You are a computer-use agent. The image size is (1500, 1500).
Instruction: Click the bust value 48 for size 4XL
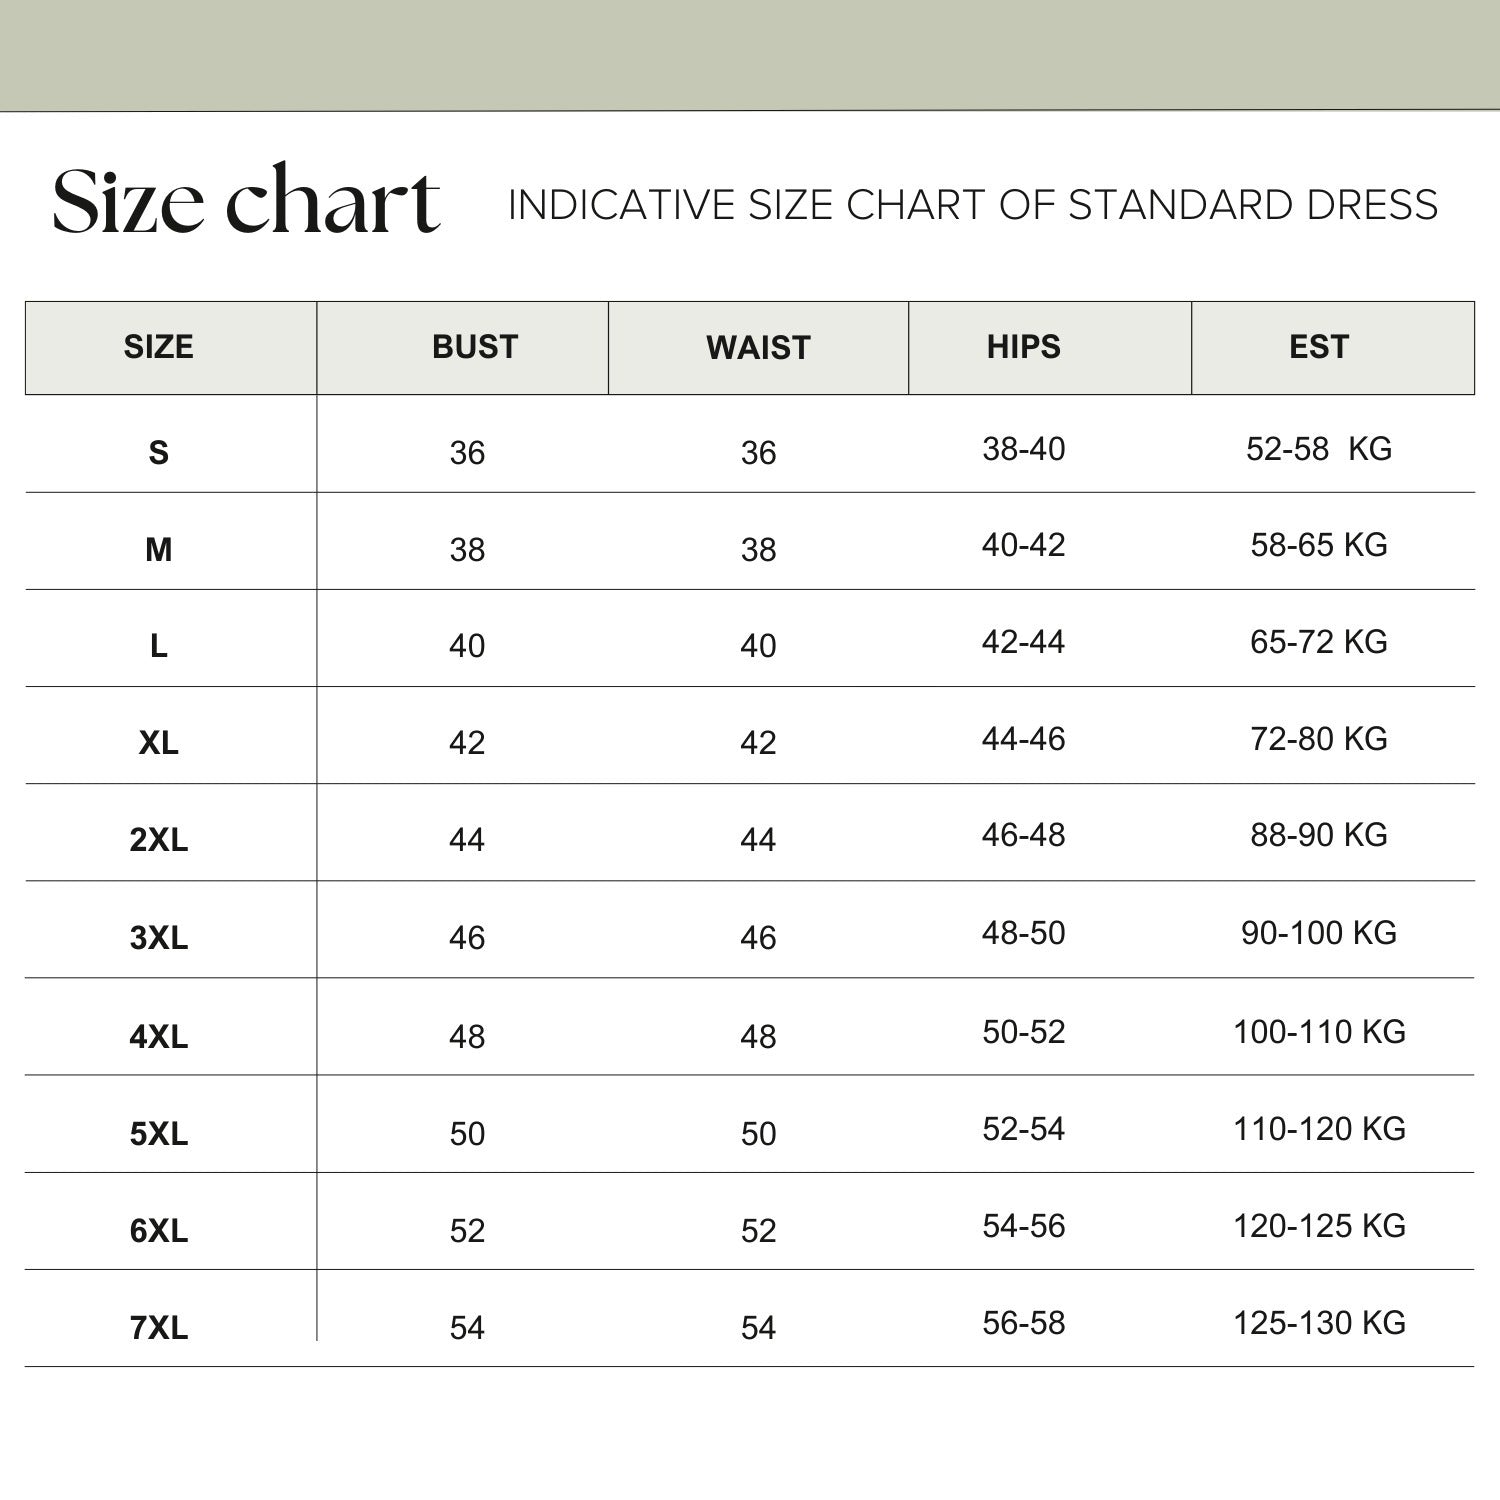click(467, 1037)
